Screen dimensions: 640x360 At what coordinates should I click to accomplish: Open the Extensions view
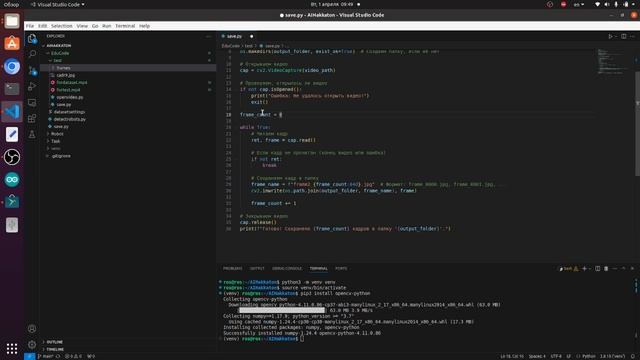pos(32,118)
